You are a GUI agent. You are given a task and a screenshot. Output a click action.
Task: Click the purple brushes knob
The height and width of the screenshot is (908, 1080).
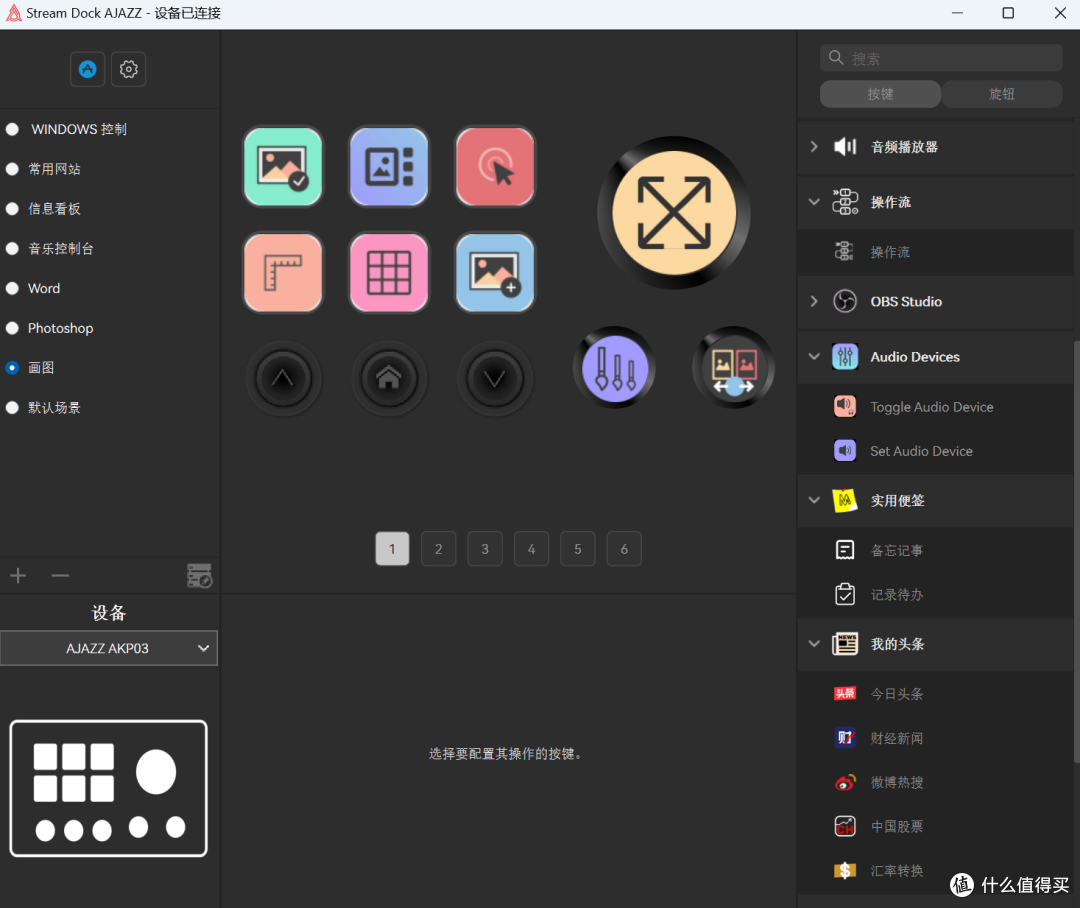[x=614, y=367]
